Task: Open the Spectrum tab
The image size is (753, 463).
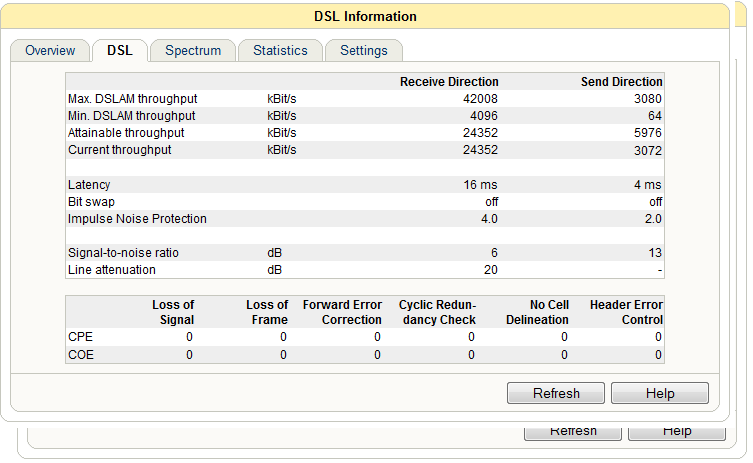Action: point(193,50)
